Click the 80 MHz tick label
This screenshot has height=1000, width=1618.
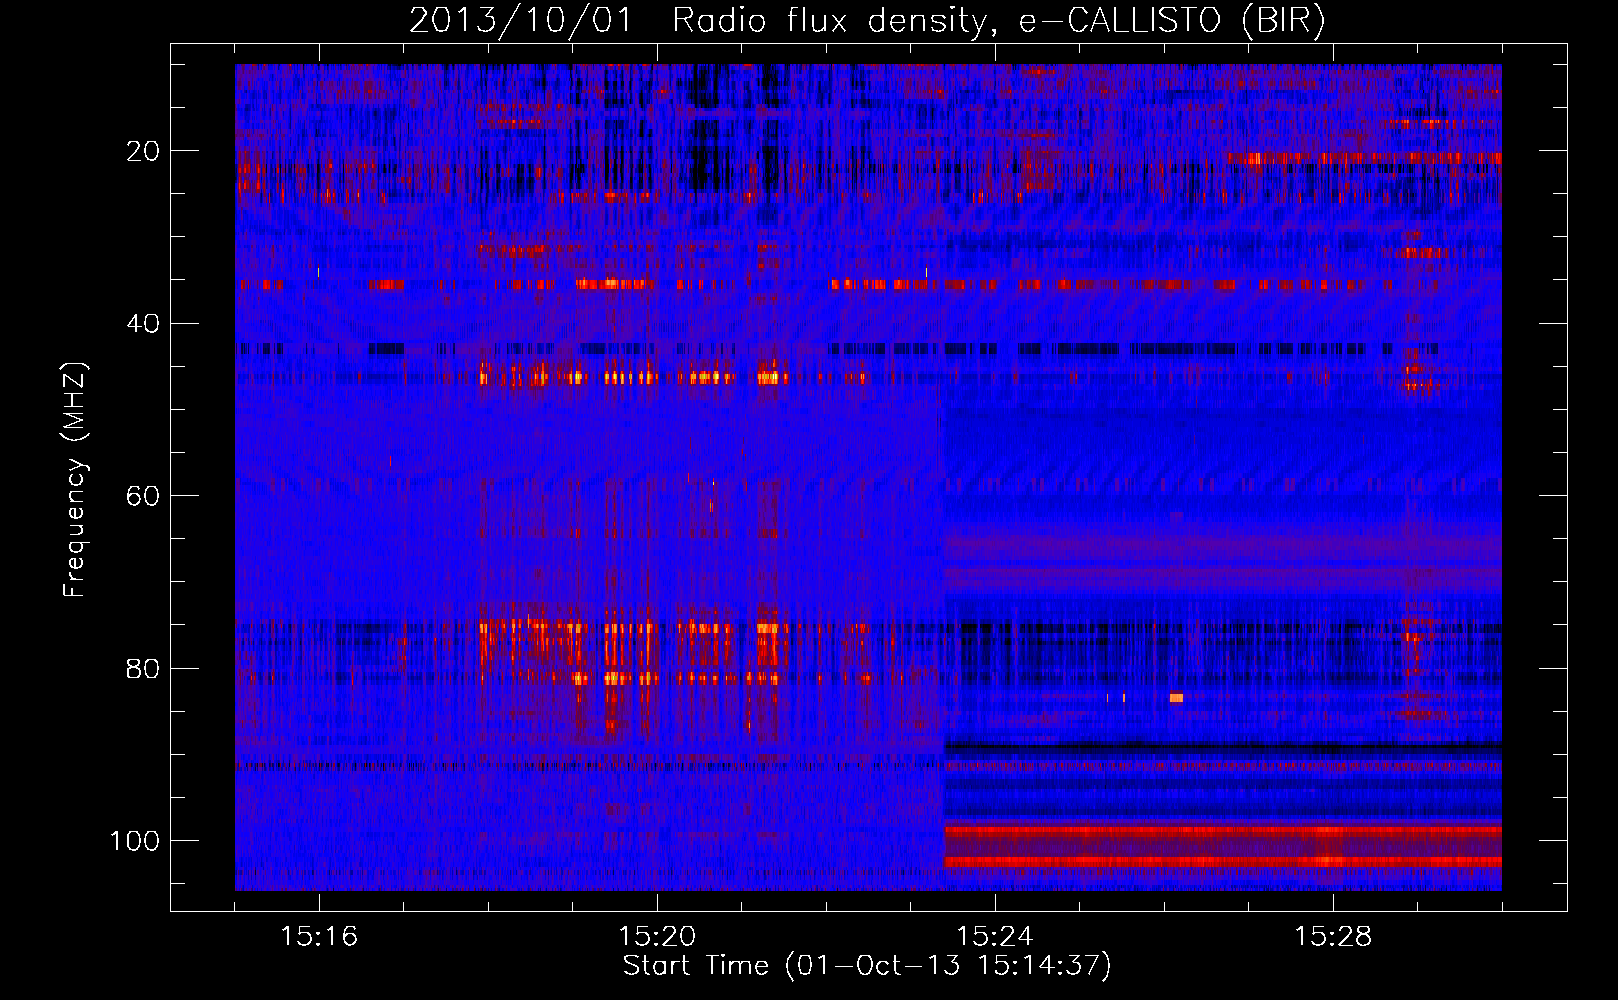pos(144,669)
